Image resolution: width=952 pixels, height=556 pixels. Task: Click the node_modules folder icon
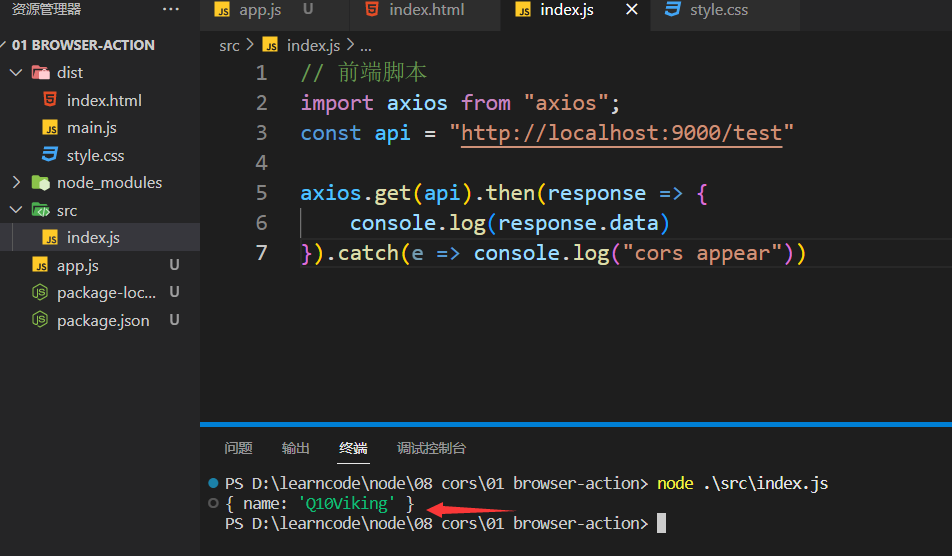[x=40, y=183]
